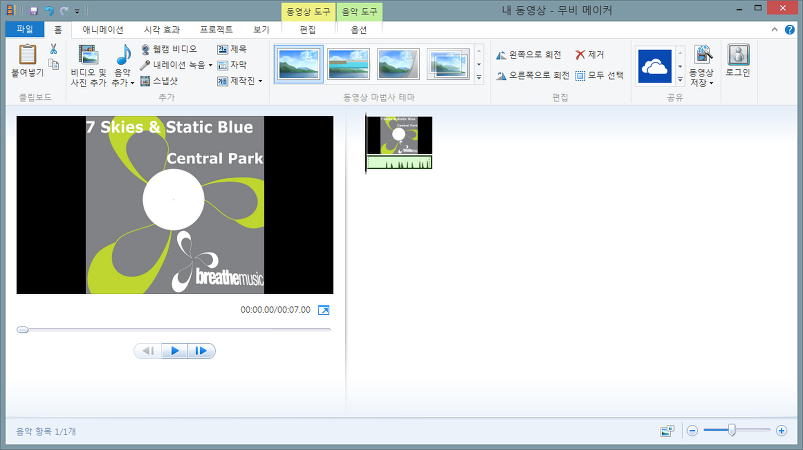
Task: Click the Remove red X button
Action: [589, 55]
